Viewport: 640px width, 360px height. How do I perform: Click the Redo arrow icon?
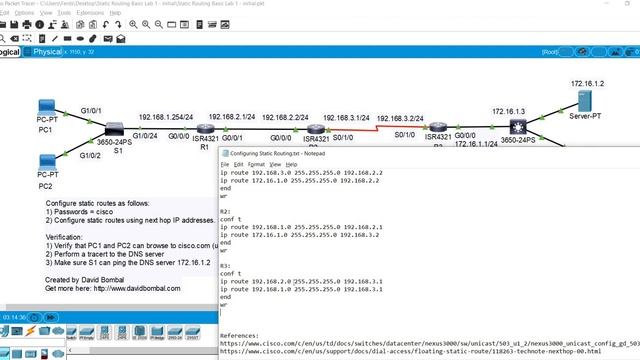118,25
